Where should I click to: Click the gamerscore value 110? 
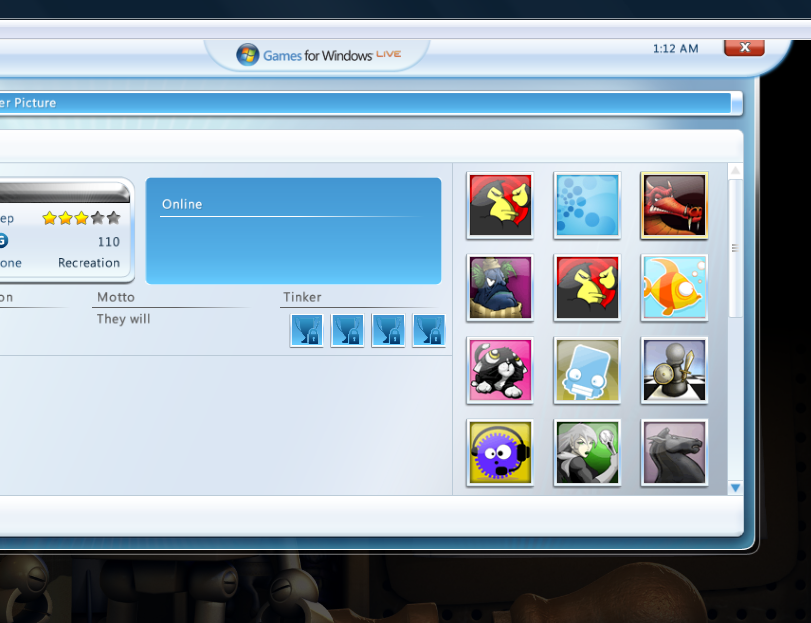(109, 241)
